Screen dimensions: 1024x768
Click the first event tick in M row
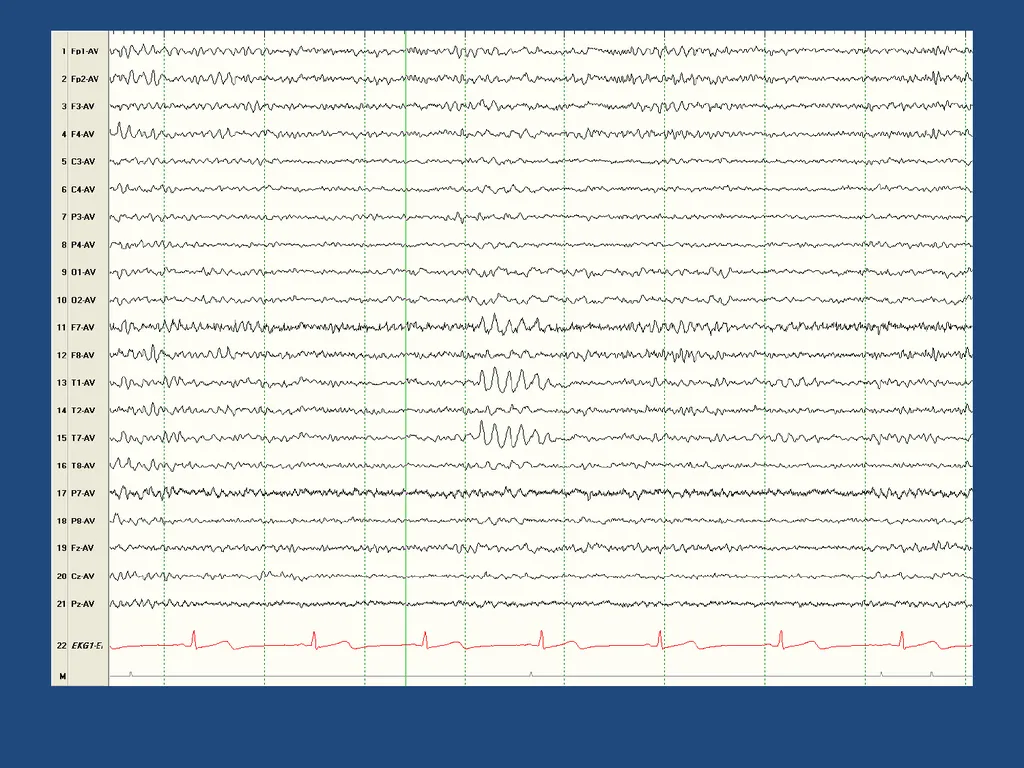131,673
